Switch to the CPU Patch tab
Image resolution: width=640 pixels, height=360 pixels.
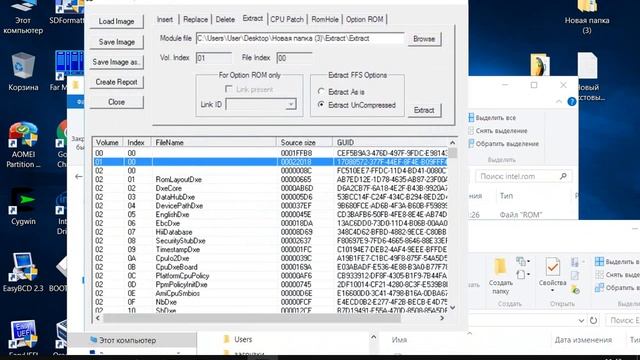coord(287,20)
